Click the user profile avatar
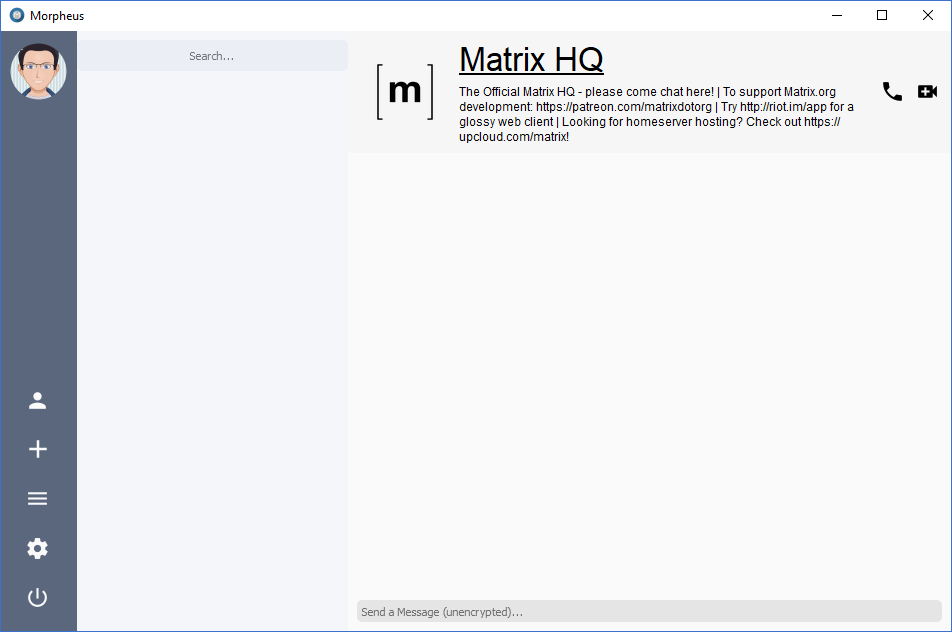Viewport: 952px width, 632px height. click(38, 71)
